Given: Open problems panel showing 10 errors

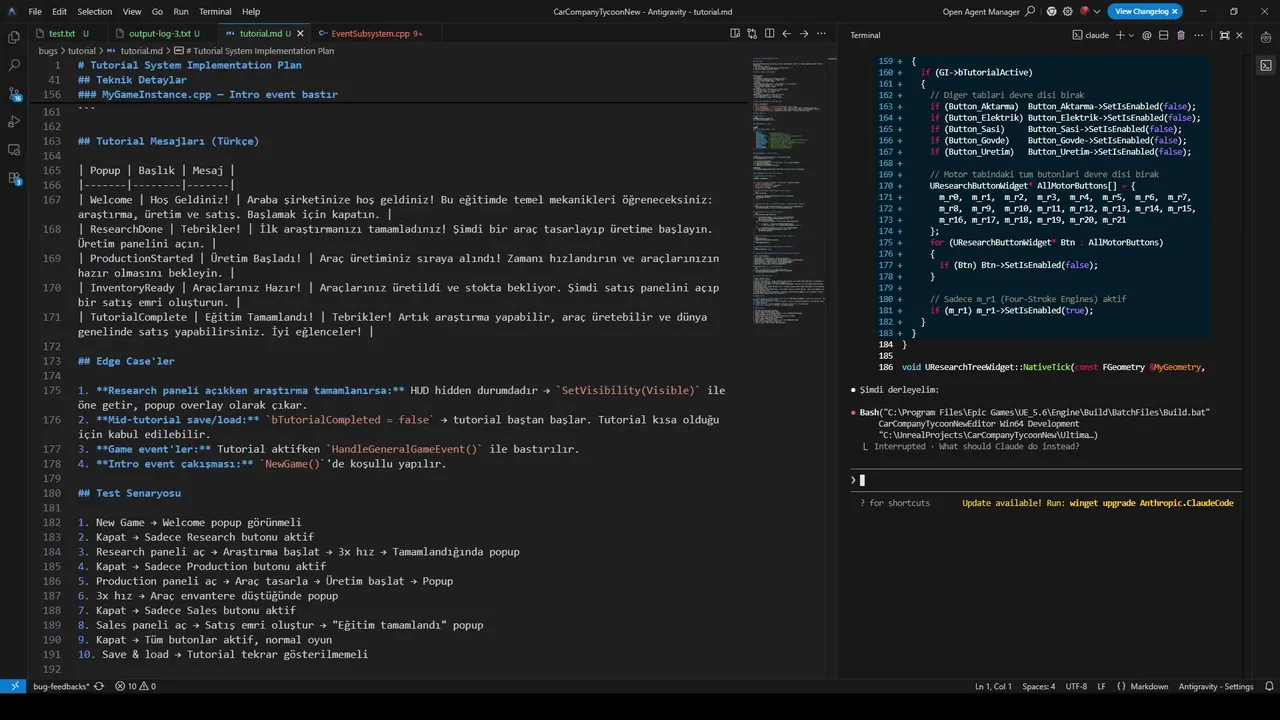Looking at the screenshot, I should (x=135, y=686).
